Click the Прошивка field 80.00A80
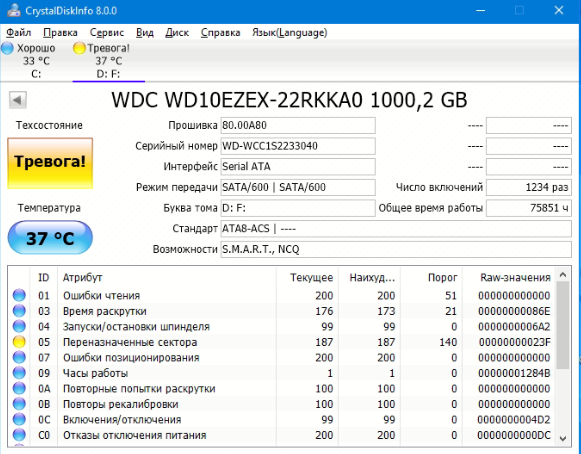This screenshot has height=454, width=581. [x=298, y=126]
